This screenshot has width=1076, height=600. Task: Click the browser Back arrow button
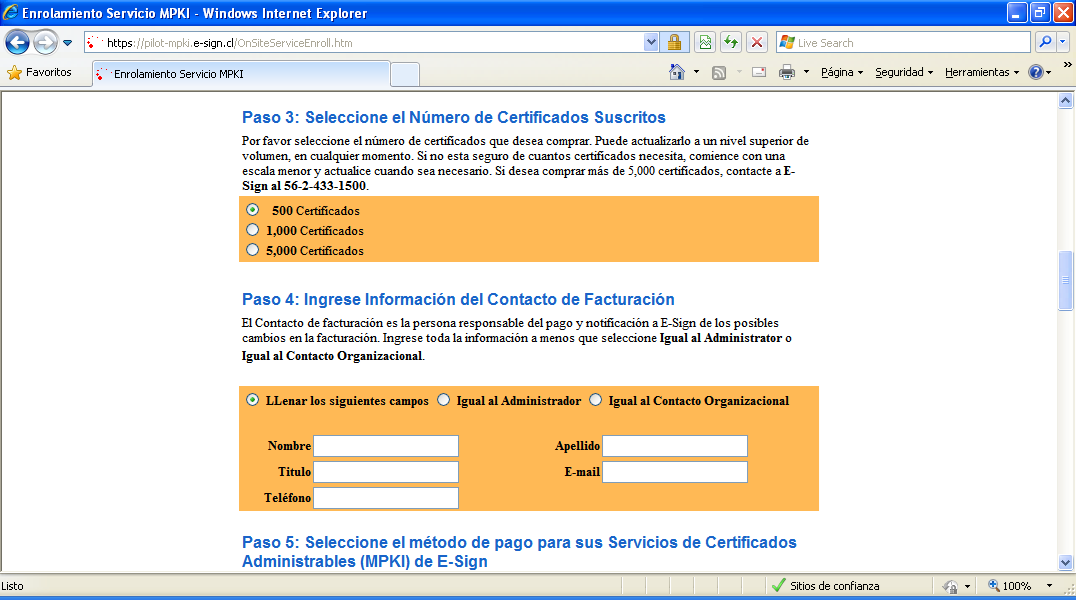point(19,43)
